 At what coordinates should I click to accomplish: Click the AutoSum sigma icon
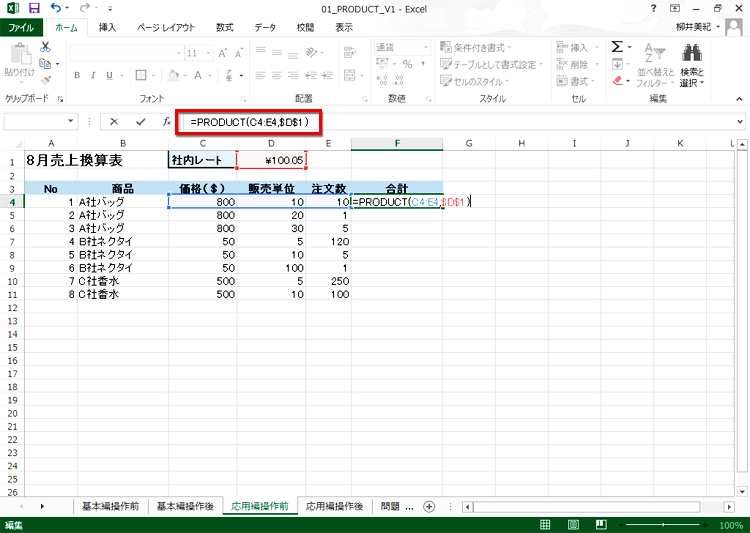617,46
